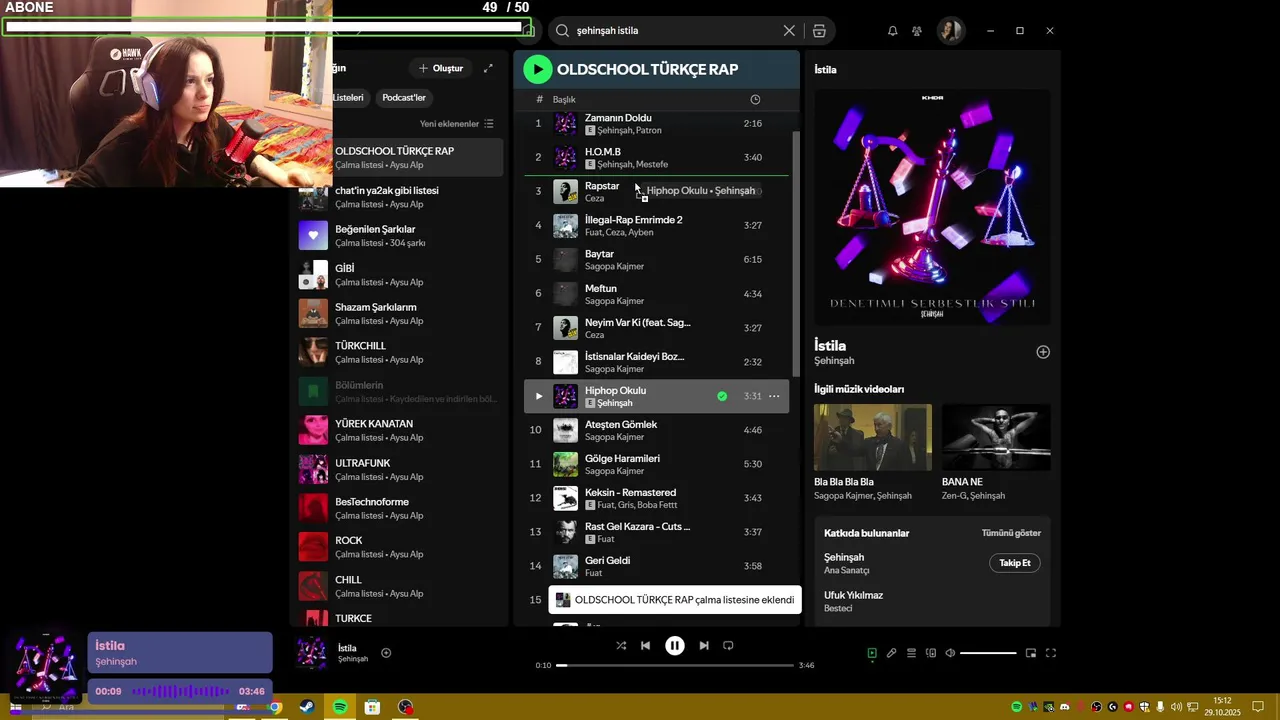Open the profile avatar menu
Viewport: 1280px width, 720px height.
pyautogui.click(x=949, y=31)
